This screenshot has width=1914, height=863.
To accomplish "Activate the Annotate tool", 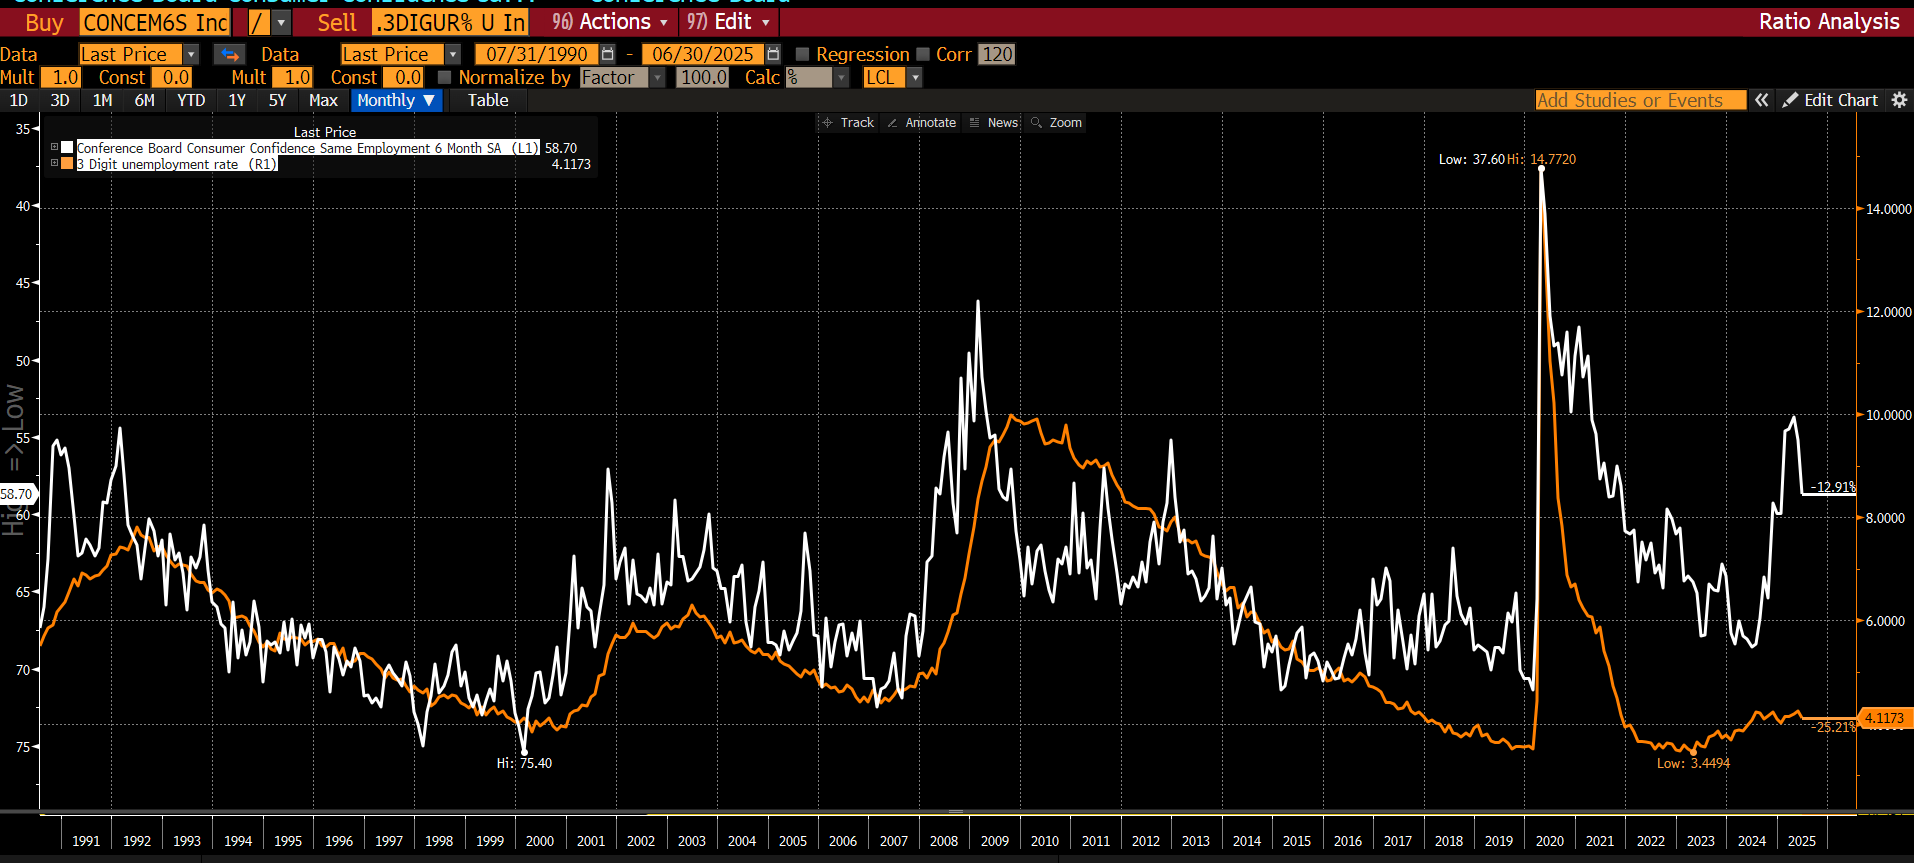I will click(921, 122).
